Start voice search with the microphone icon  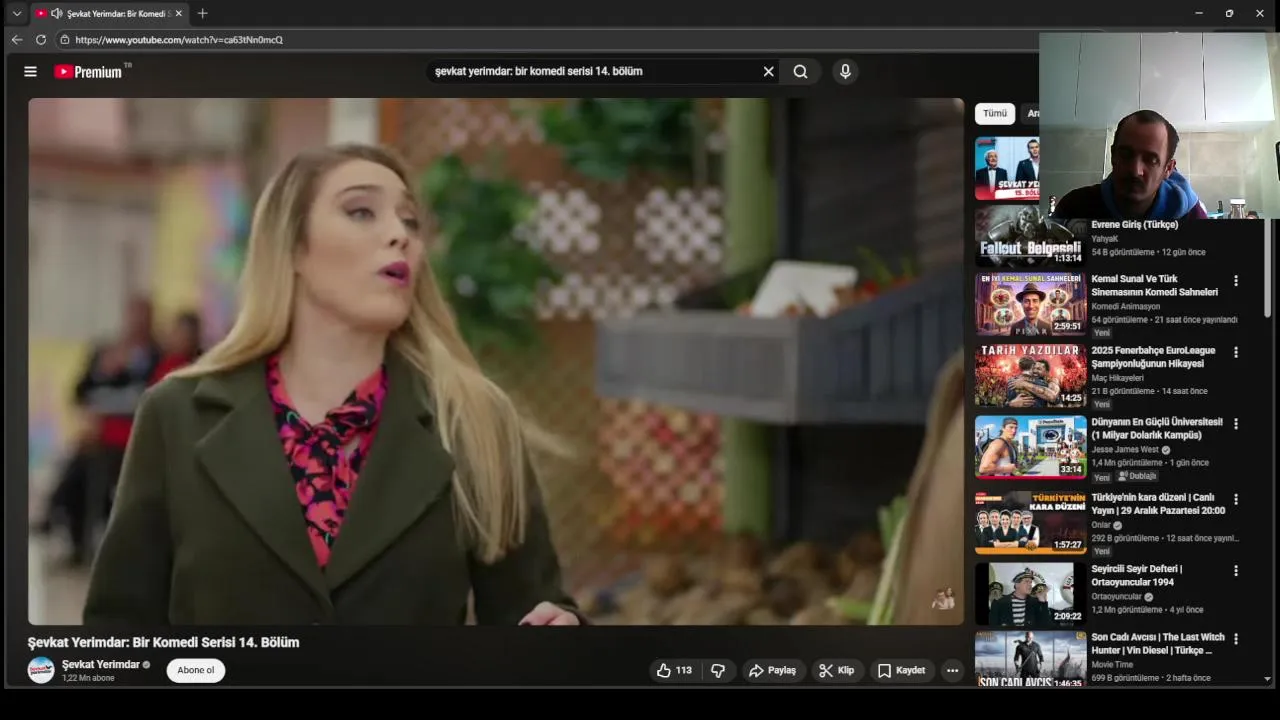point(845,71)
